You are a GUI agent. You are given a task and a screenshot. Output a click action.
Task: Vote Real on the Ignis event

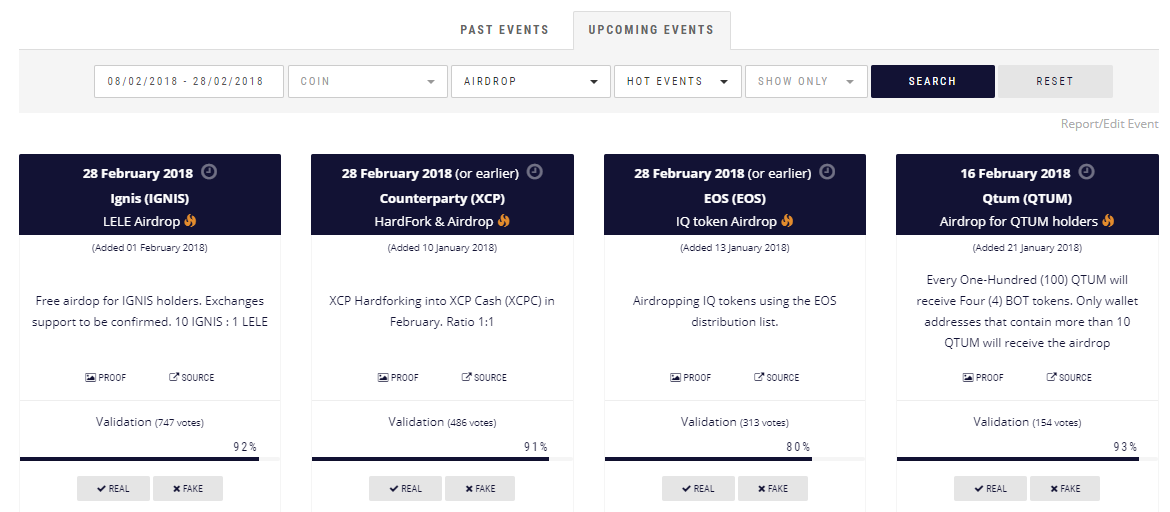[113, 489]
